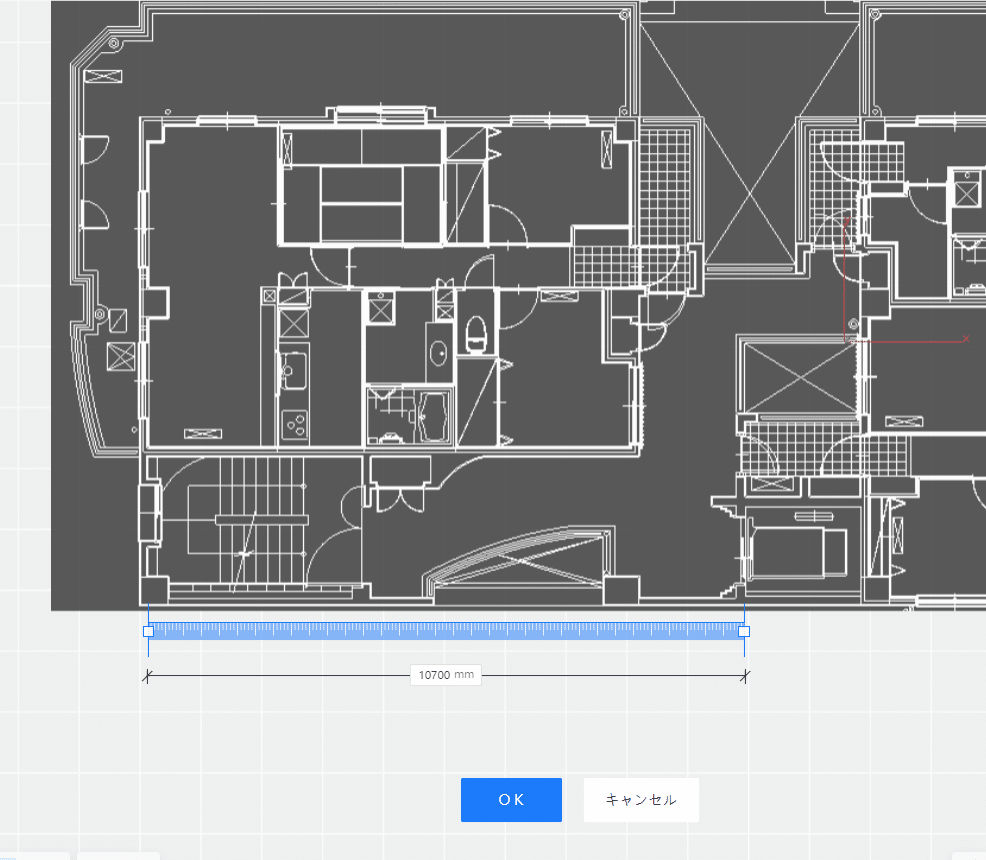Confirm the scale with the OK button
The height and width of the screenshot is (860, 986).
tap(511, 800)
